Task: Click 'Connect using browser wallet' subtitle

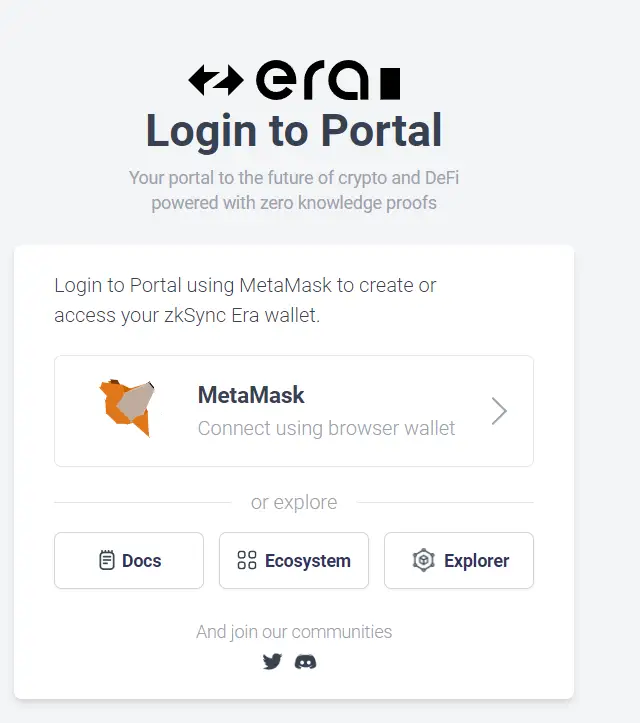Action: tap(326, 428)
